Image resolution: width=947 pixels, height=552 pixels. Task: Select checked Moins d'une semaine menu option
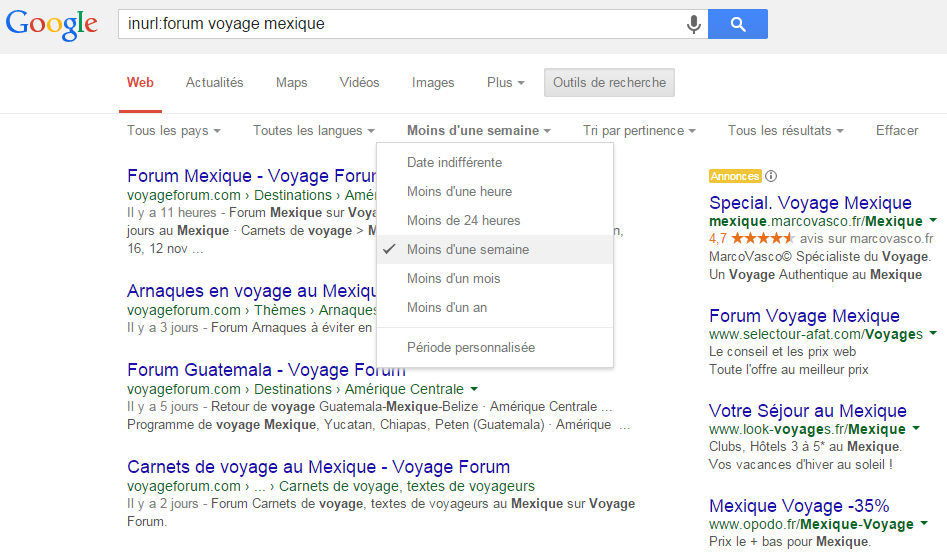tap(495, 249)
